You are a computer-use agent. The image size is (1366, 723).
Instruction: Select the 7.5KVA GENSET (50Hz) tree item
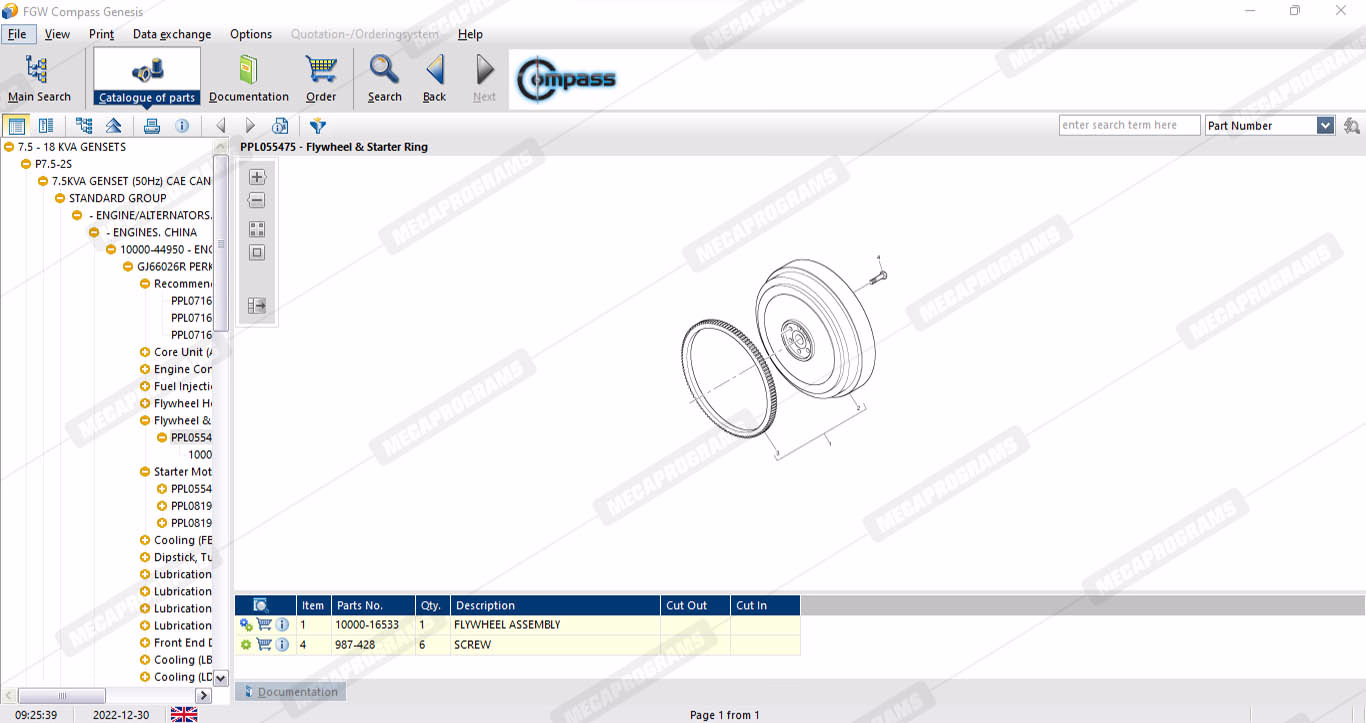[131, 181]
